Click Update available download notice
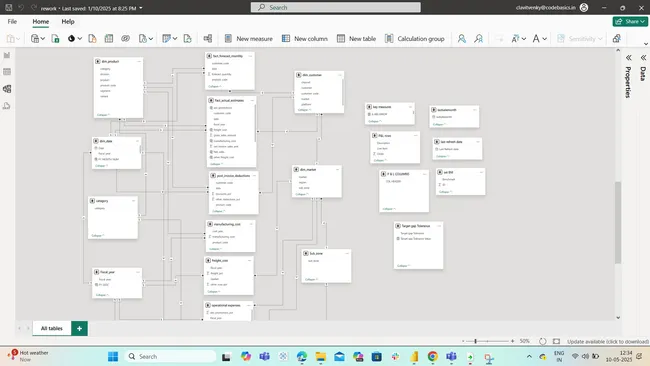The image size is (650, 366). (x=607, y=342)
